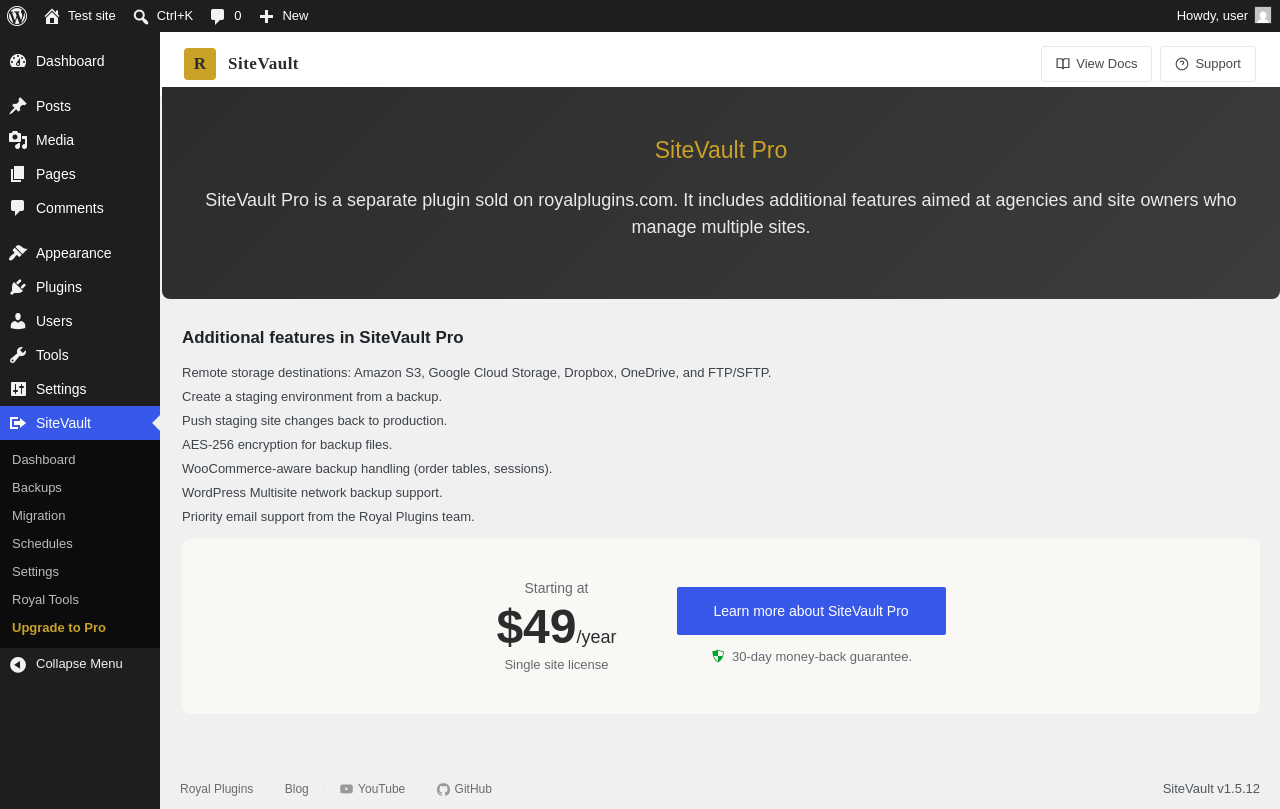Screen dimensions: 1280x809
Task: Open the YouTube footer link icon
Action: (346, 789)
